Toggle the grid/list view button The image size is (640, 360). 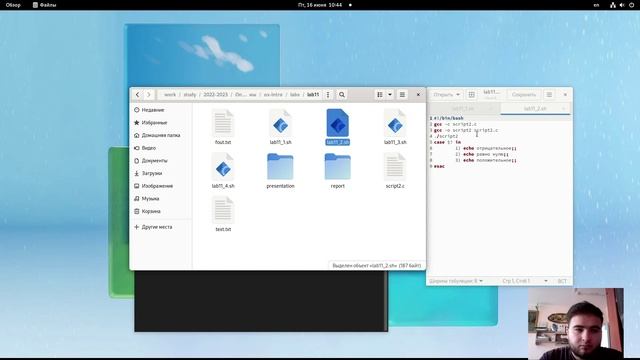point(380,95)
